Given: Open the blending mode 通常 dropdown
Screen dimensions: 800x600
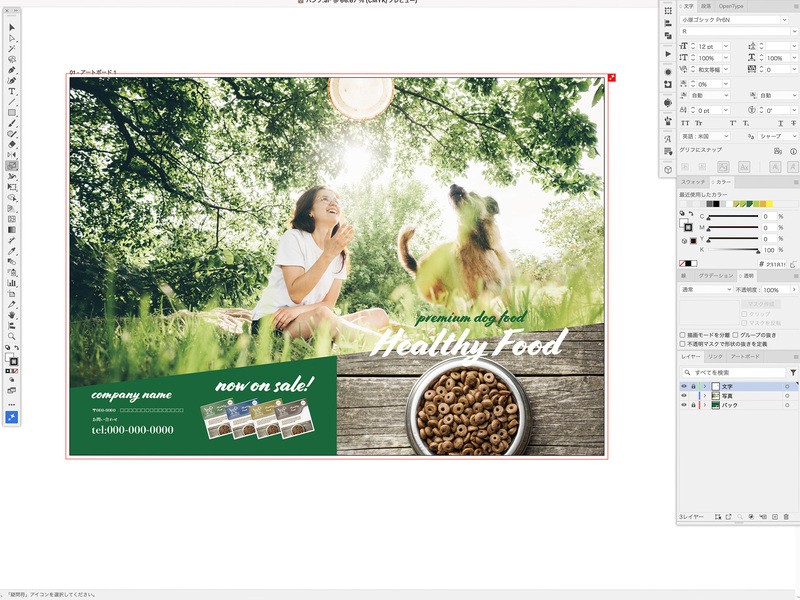Looking at the screenshot, I should [706, 290].
